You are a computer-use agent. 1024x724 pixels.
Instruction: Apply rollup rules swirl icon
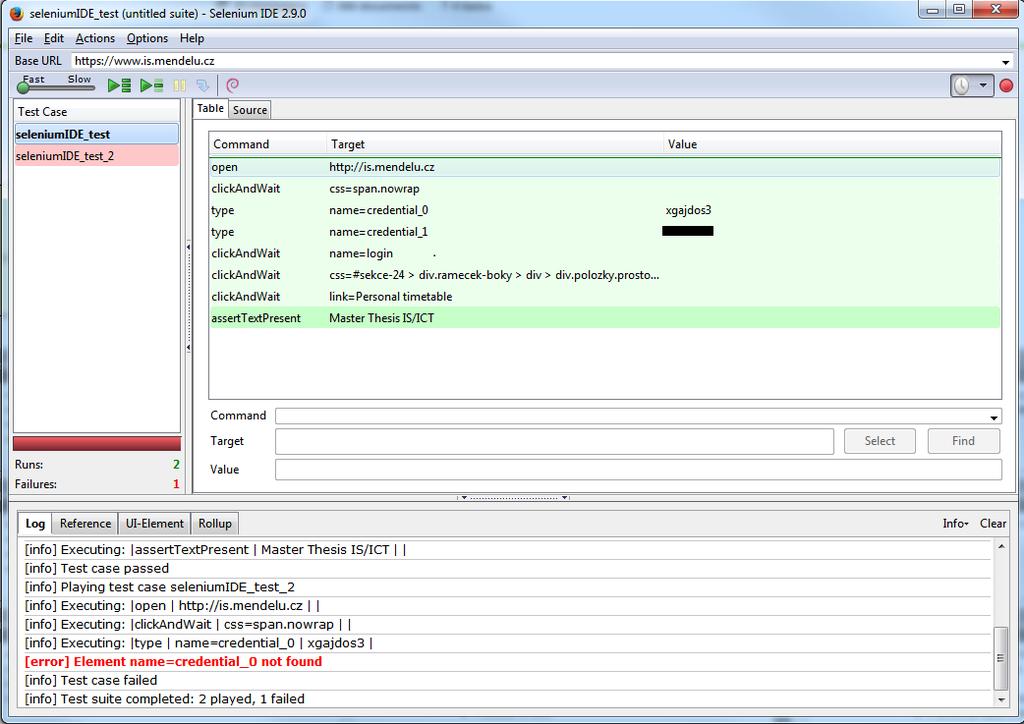[232, 86]
